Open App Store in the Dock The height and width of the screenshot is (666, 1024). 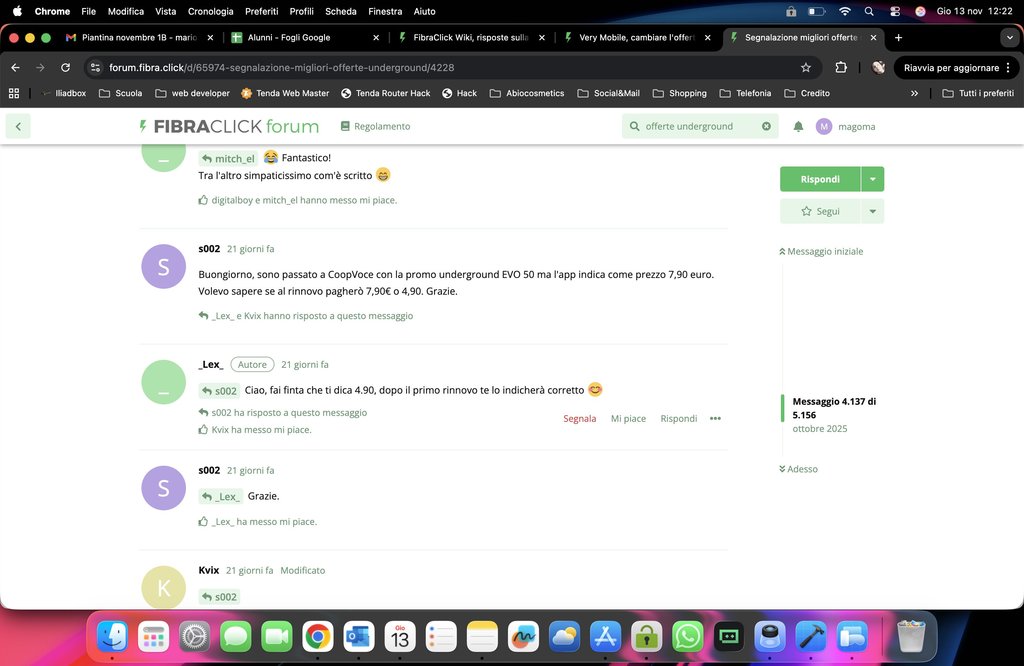coord(605,637)
